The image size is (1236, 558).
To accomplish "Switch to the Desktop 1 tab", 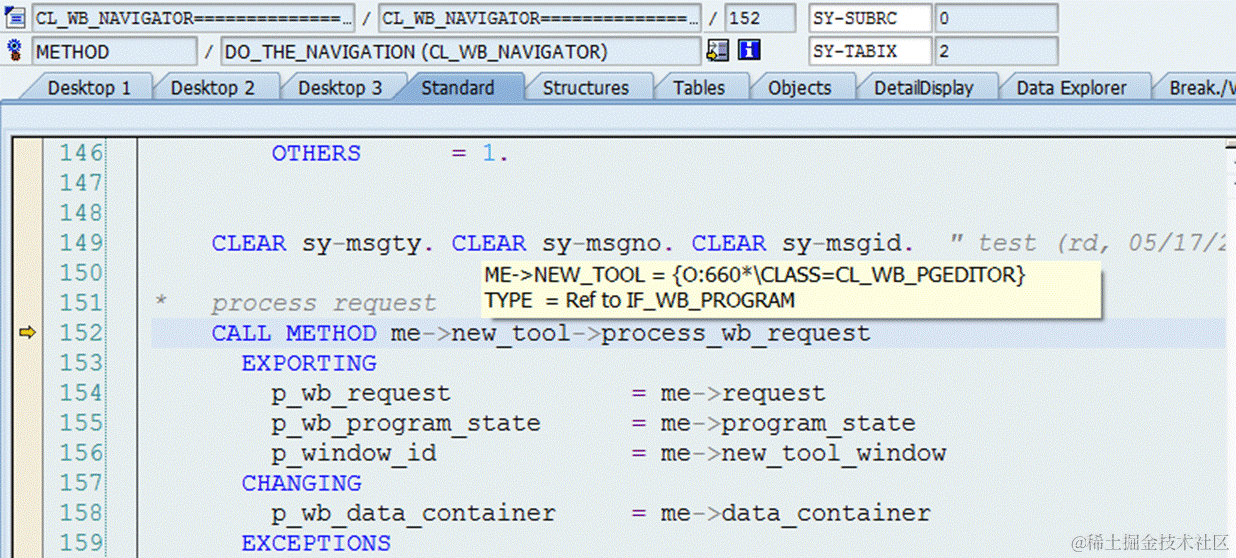I will point(89,88).
